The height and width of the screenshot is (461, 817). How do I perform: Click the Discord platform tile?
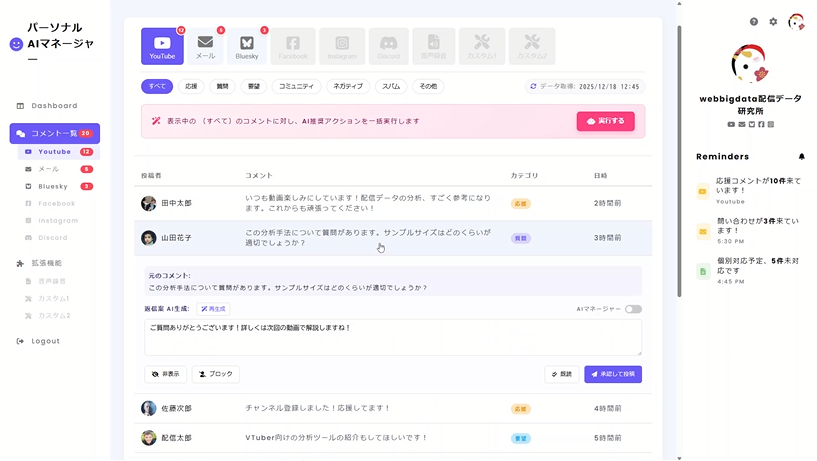click(x=389, y=46)
